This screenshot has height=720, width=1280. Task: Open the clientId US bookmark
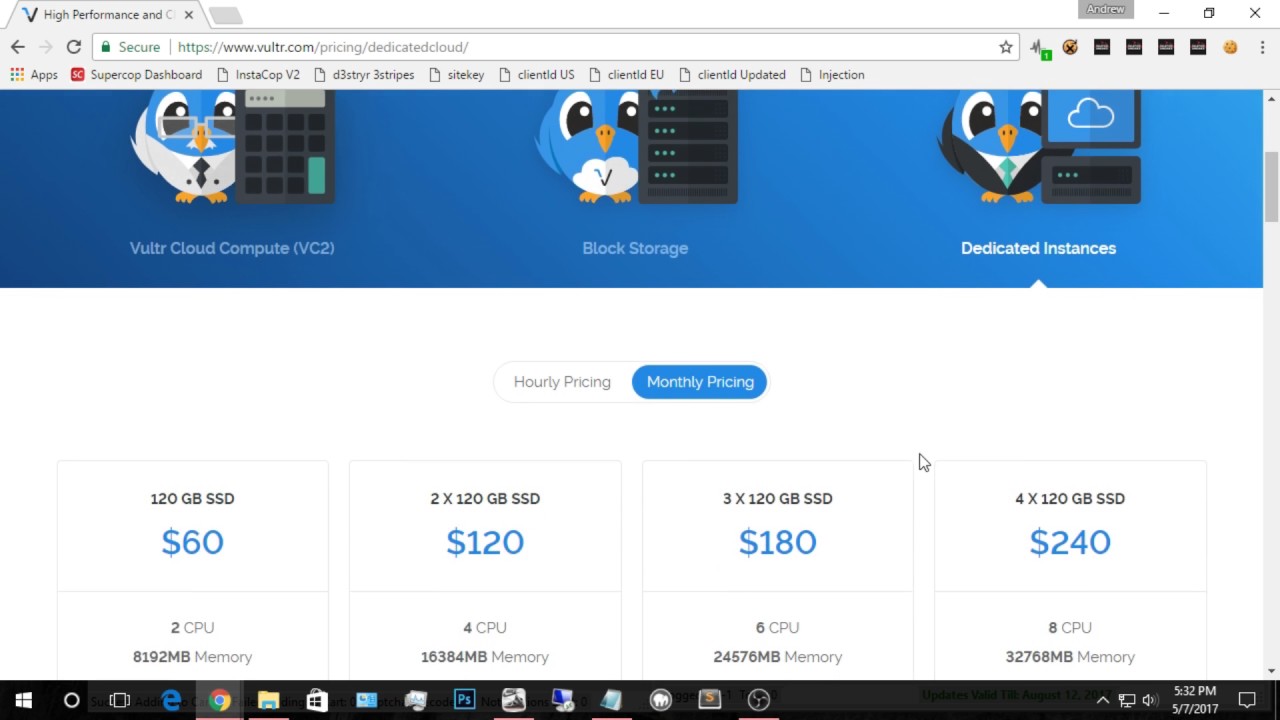[536, 75]
